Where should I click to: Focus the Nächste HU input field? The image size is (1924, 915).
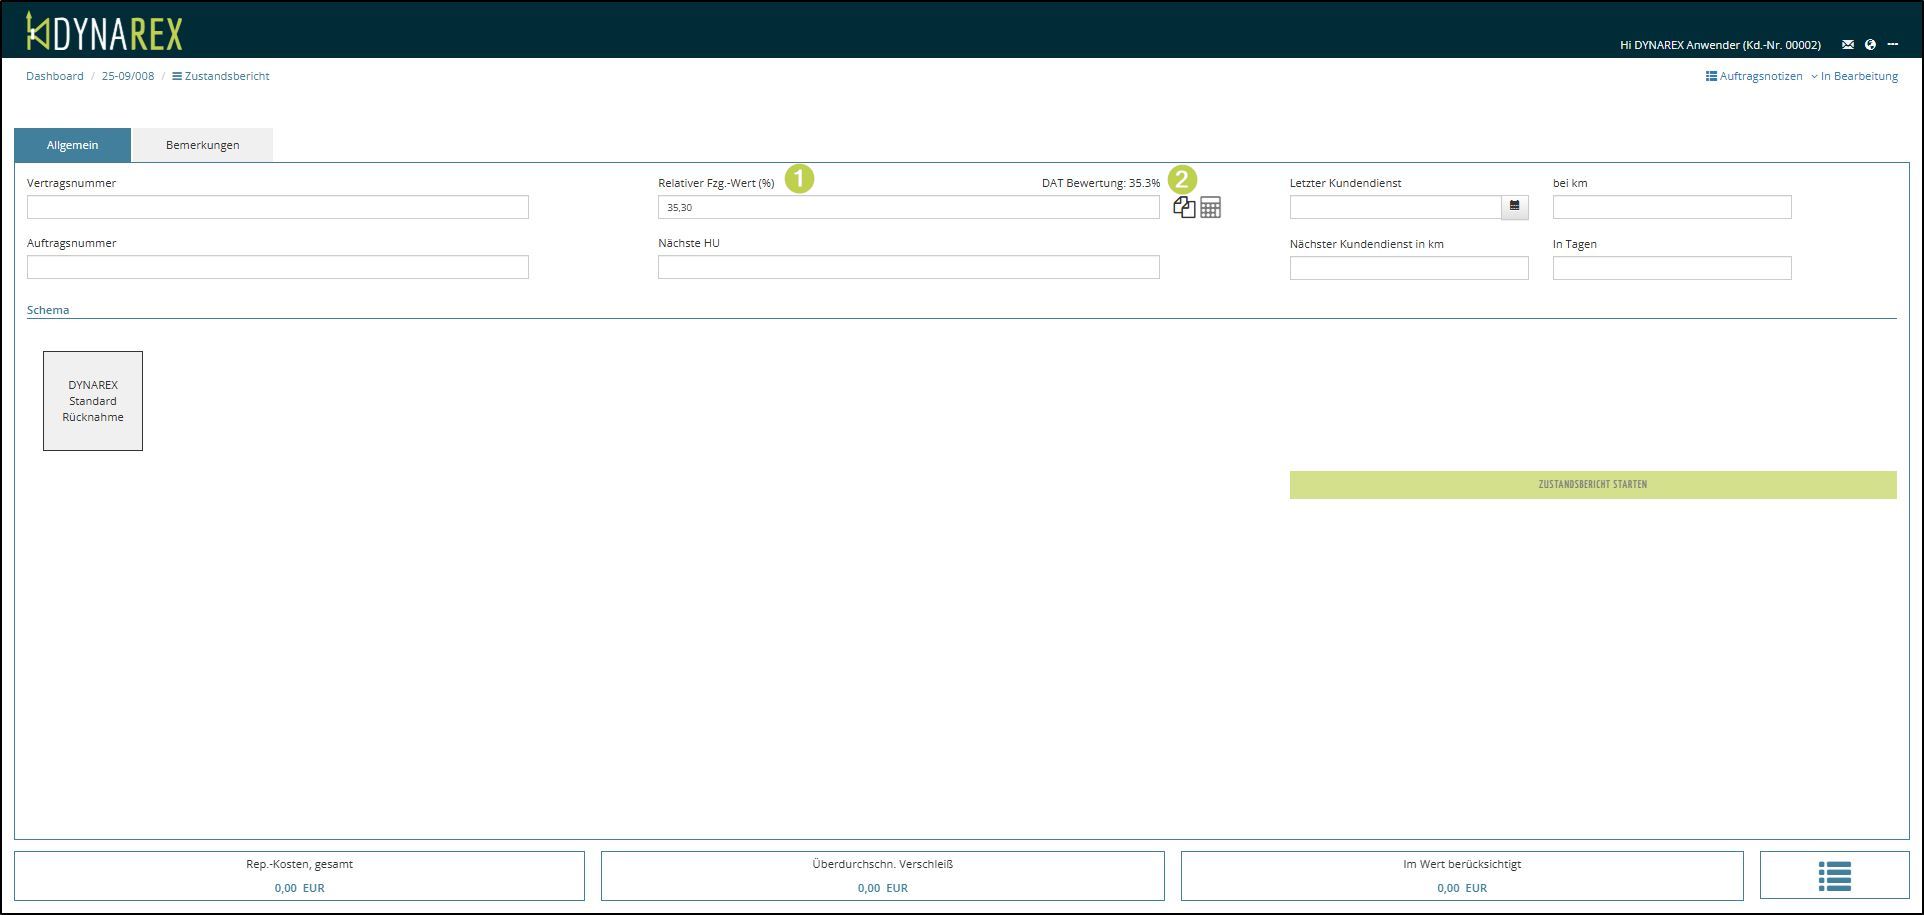coord(908,267)
